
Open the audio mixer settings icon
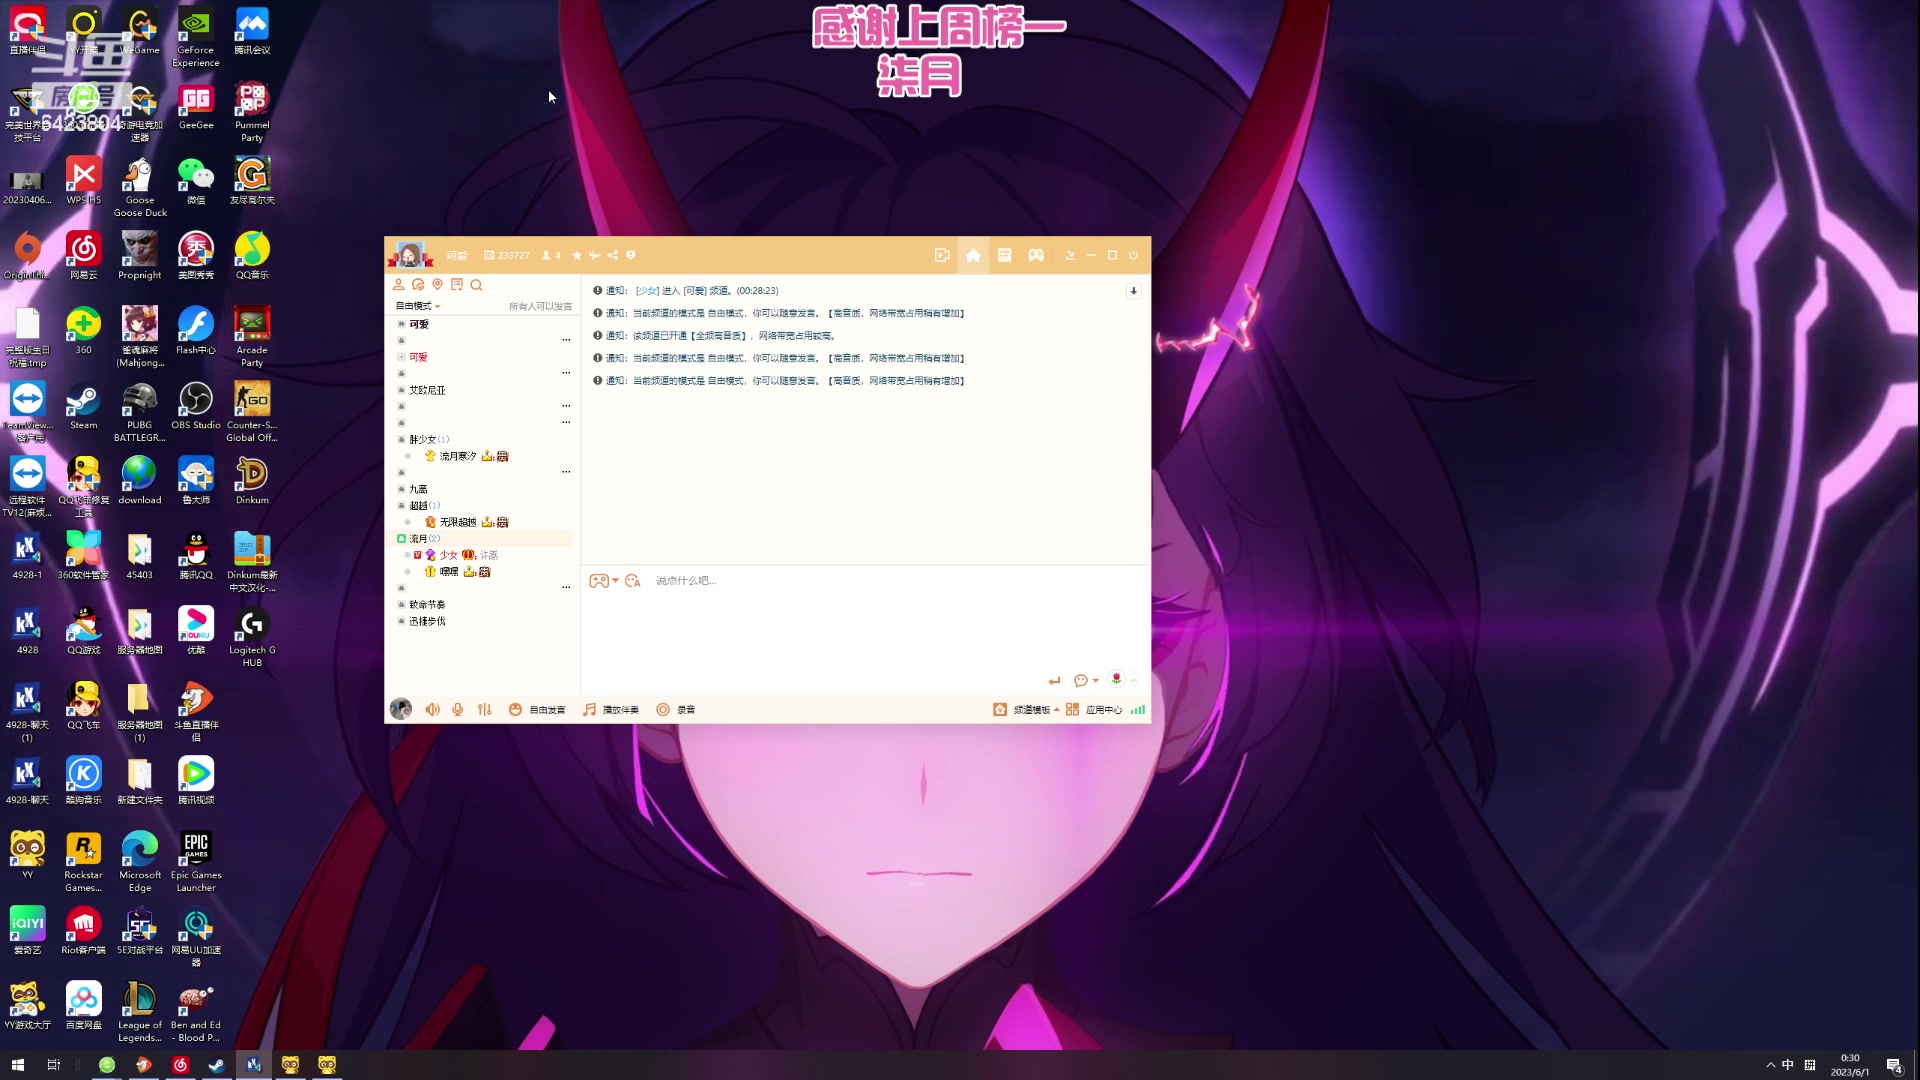[485, 709]
